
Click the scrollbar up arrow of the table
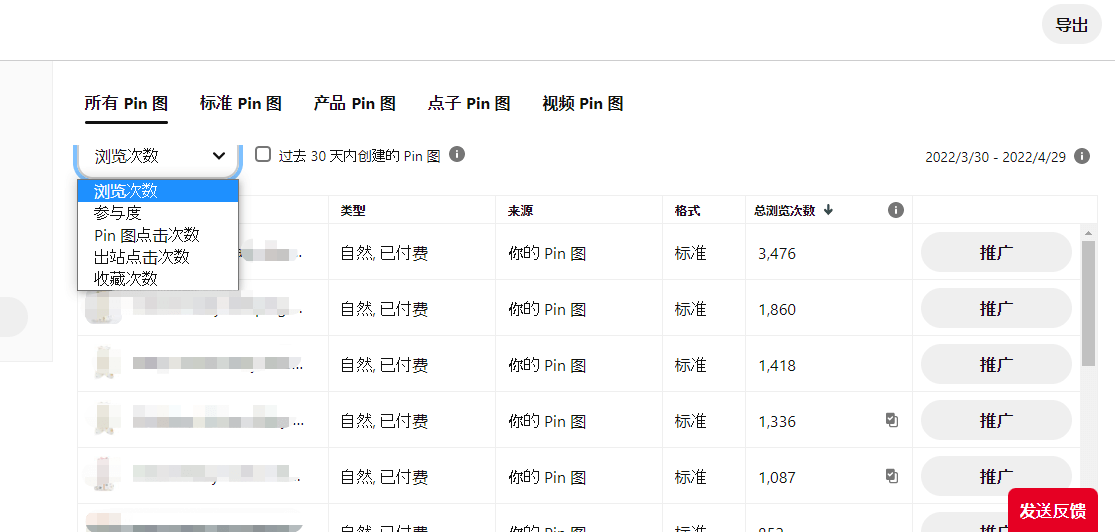point(1088,232)
